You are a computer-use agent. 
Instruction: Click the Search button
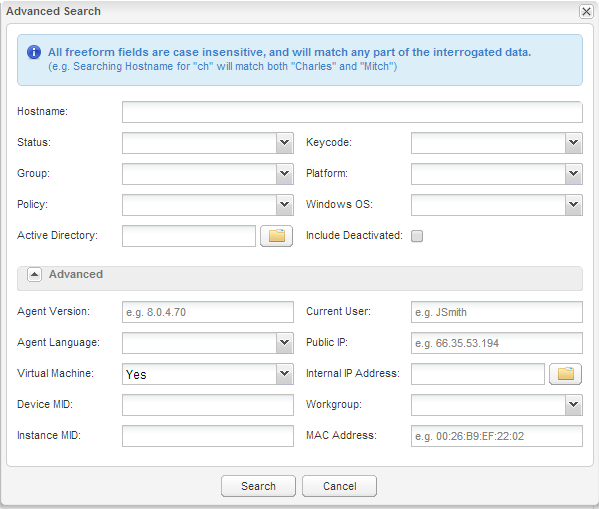(x=258, y=486)
